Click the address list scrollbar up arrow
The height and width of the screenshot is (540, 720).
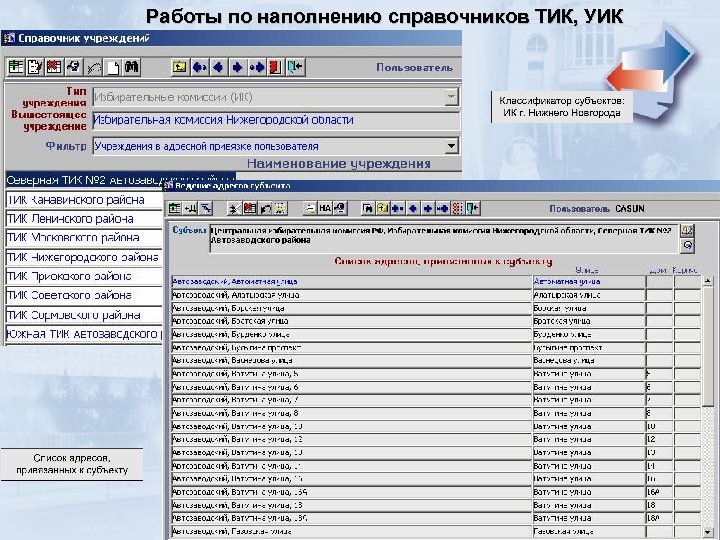708,280
